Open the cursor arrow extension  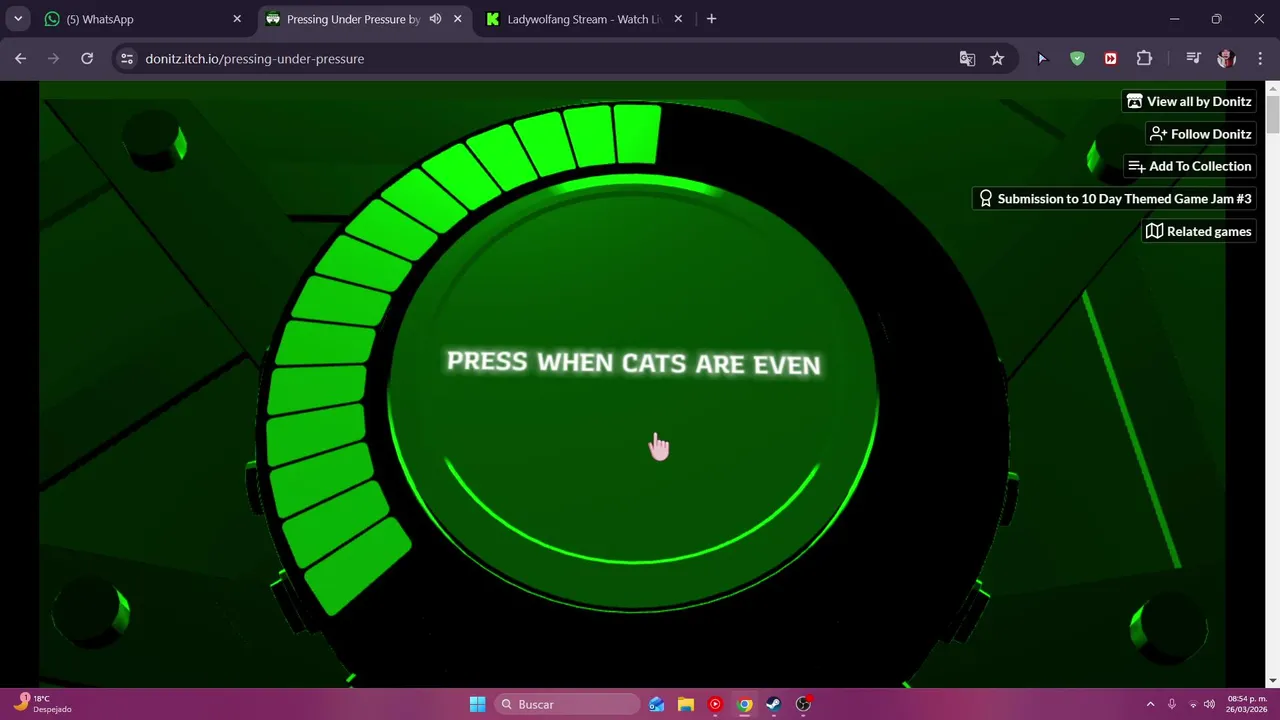tap(1042, 59)
